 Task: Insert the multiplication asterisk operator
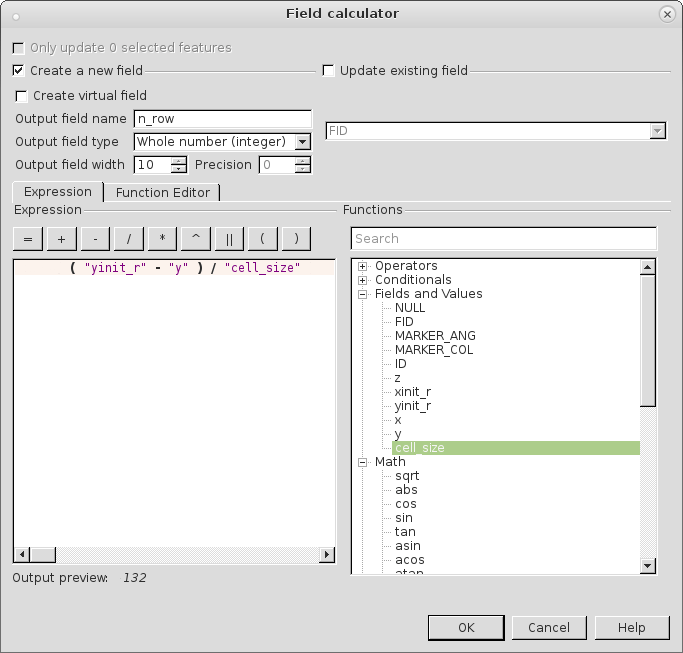tap(162, 239)
